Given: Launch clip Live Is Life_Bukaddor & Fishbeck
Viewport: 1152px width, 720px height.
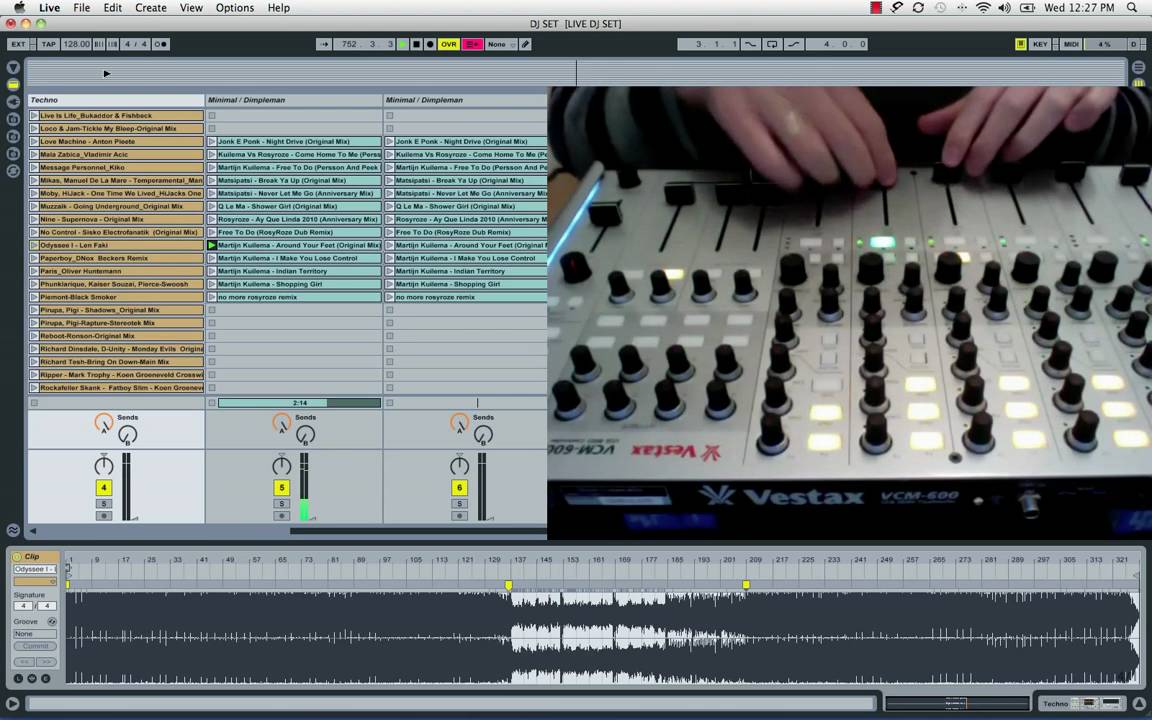Looking at the screenshot, I should pos(34,115).
